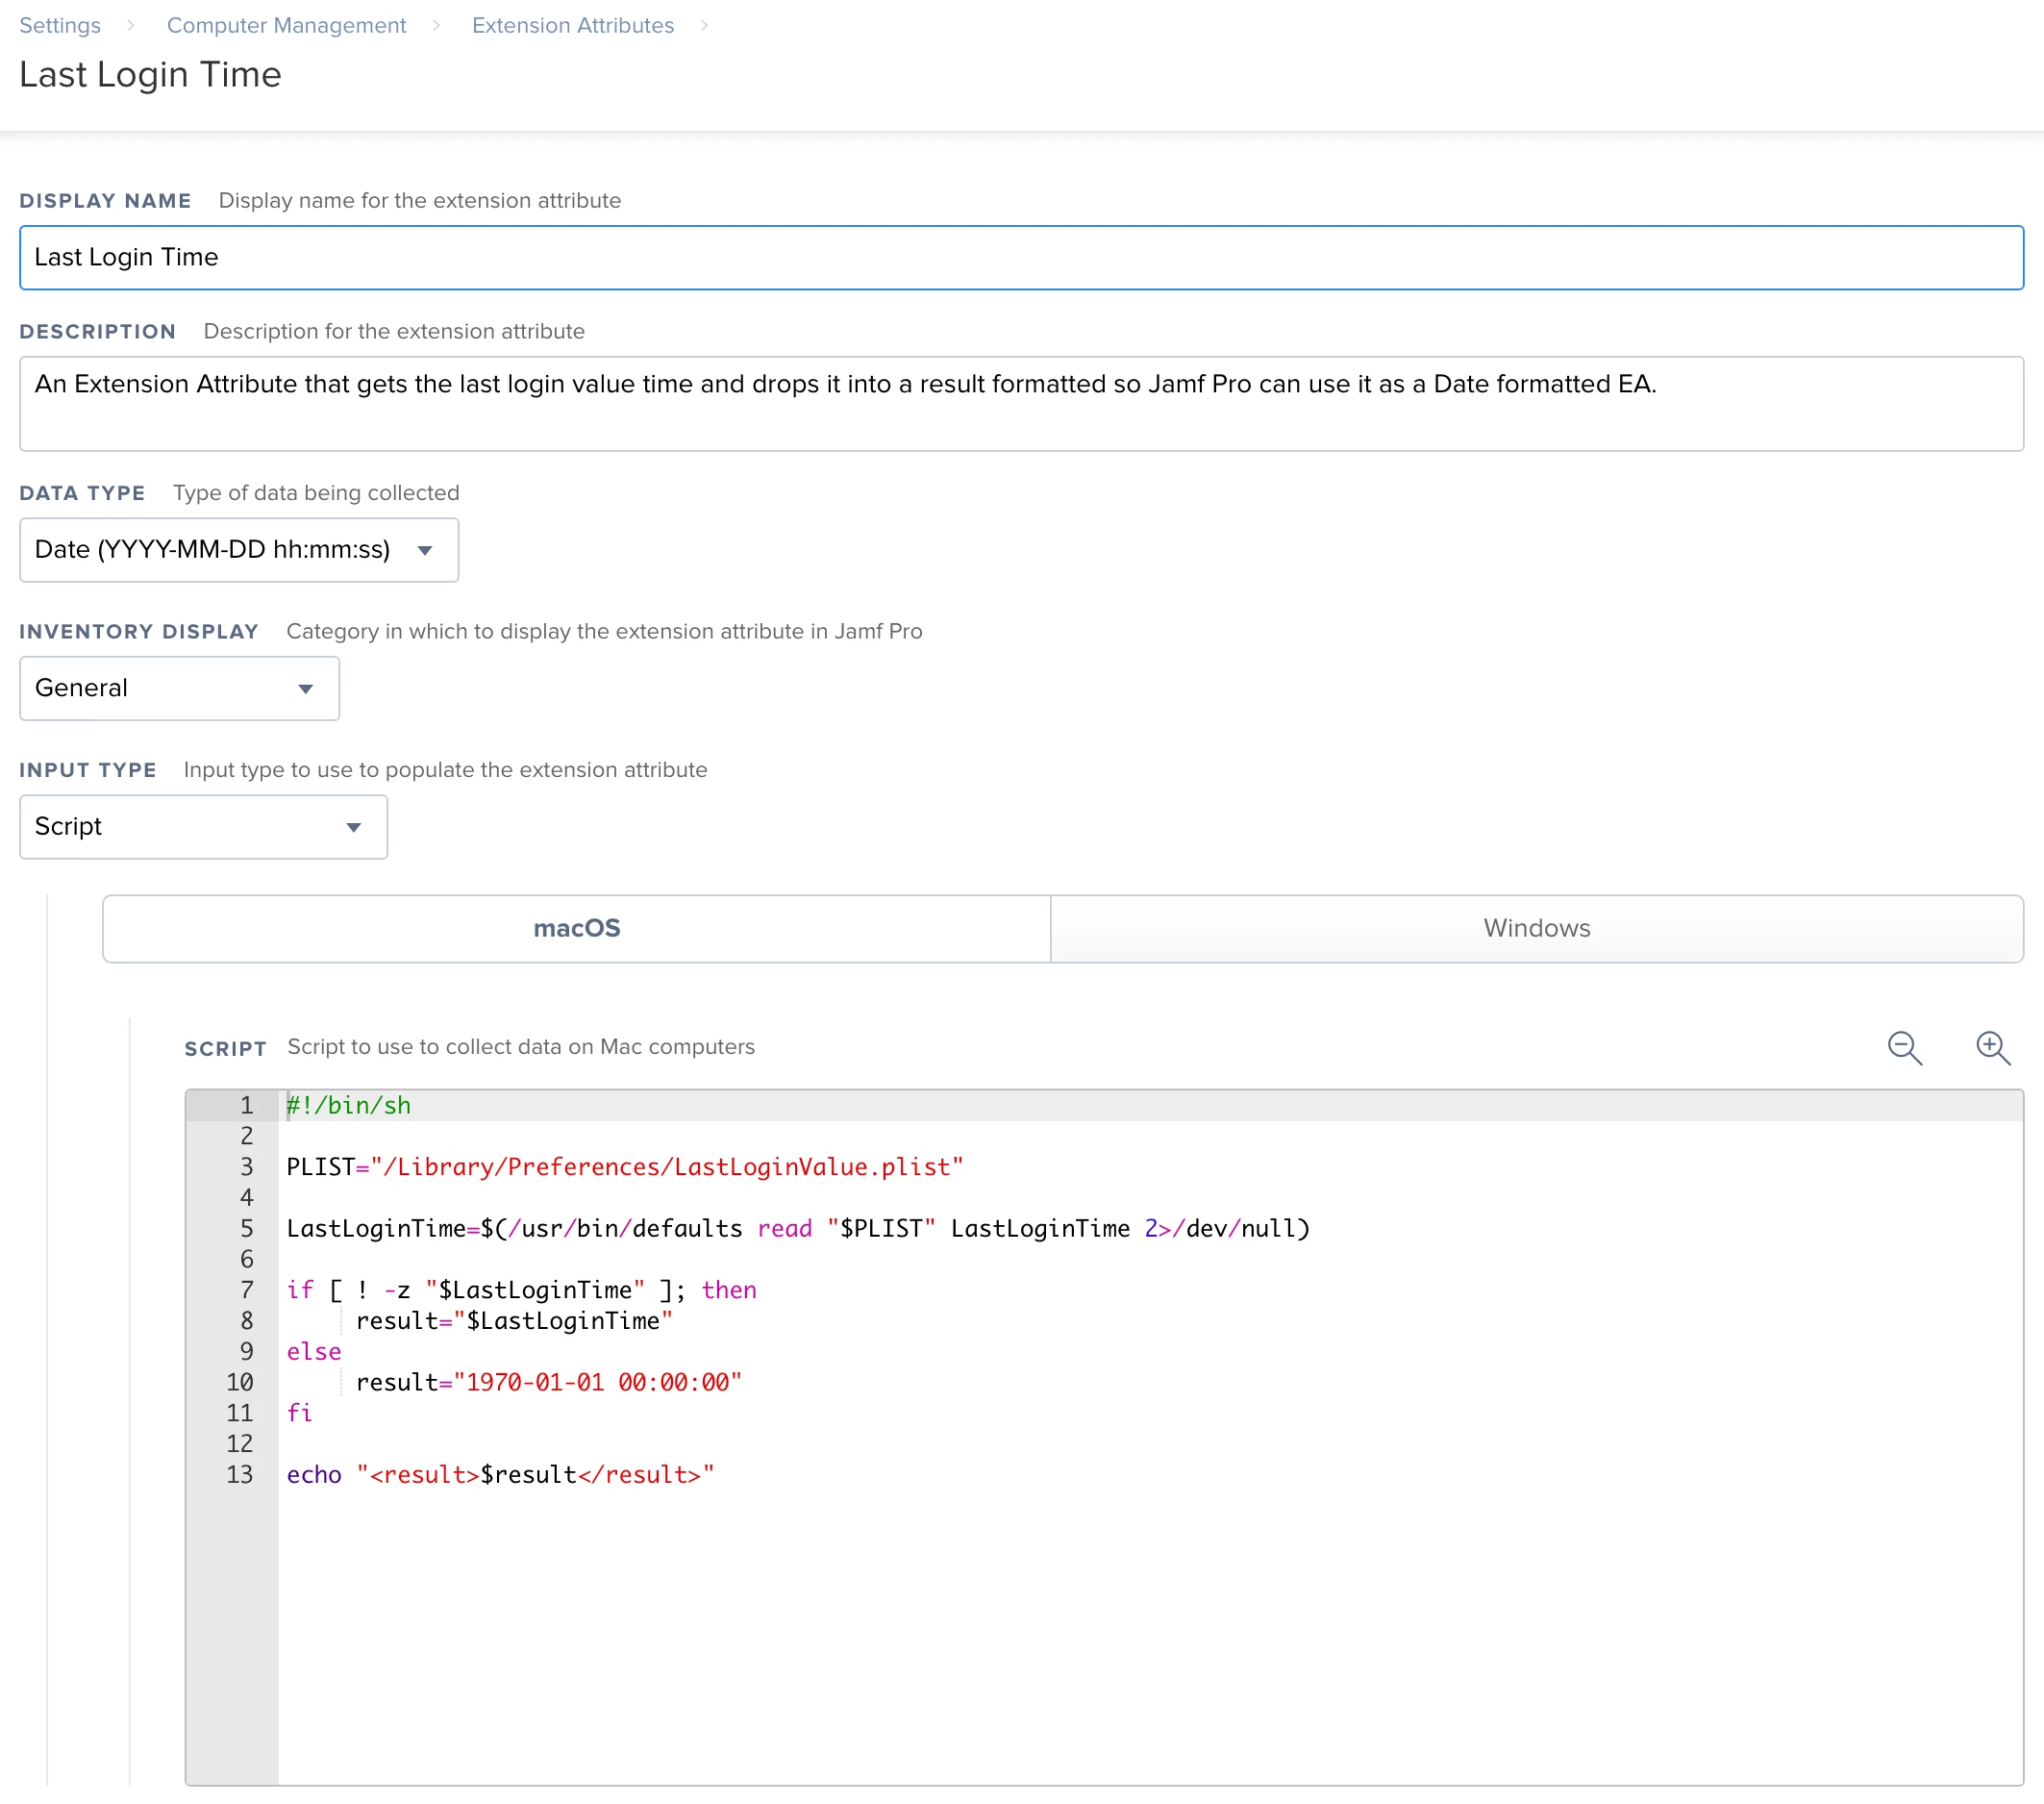Open the Data Type dropdown
Image resolution: width=2044 pixels, height=1804 pixels.
[238, 550]
